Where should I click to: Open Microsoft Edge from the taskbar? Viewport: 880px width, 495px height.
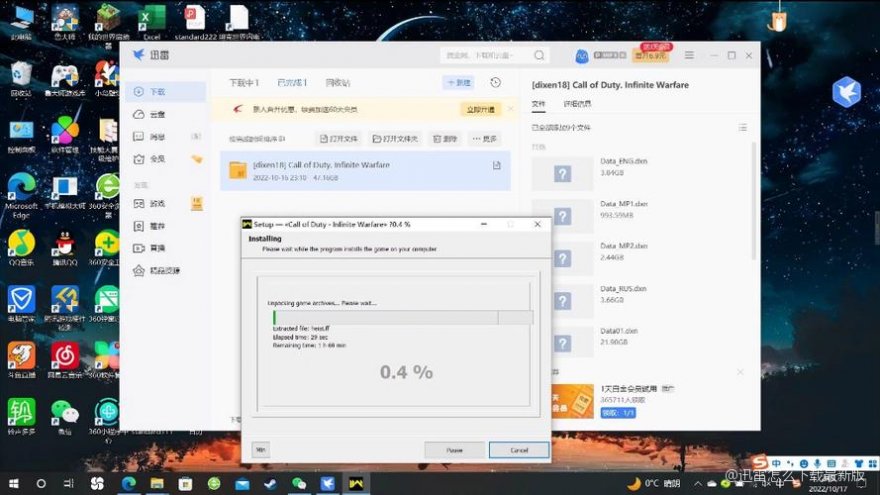point(129,483)
